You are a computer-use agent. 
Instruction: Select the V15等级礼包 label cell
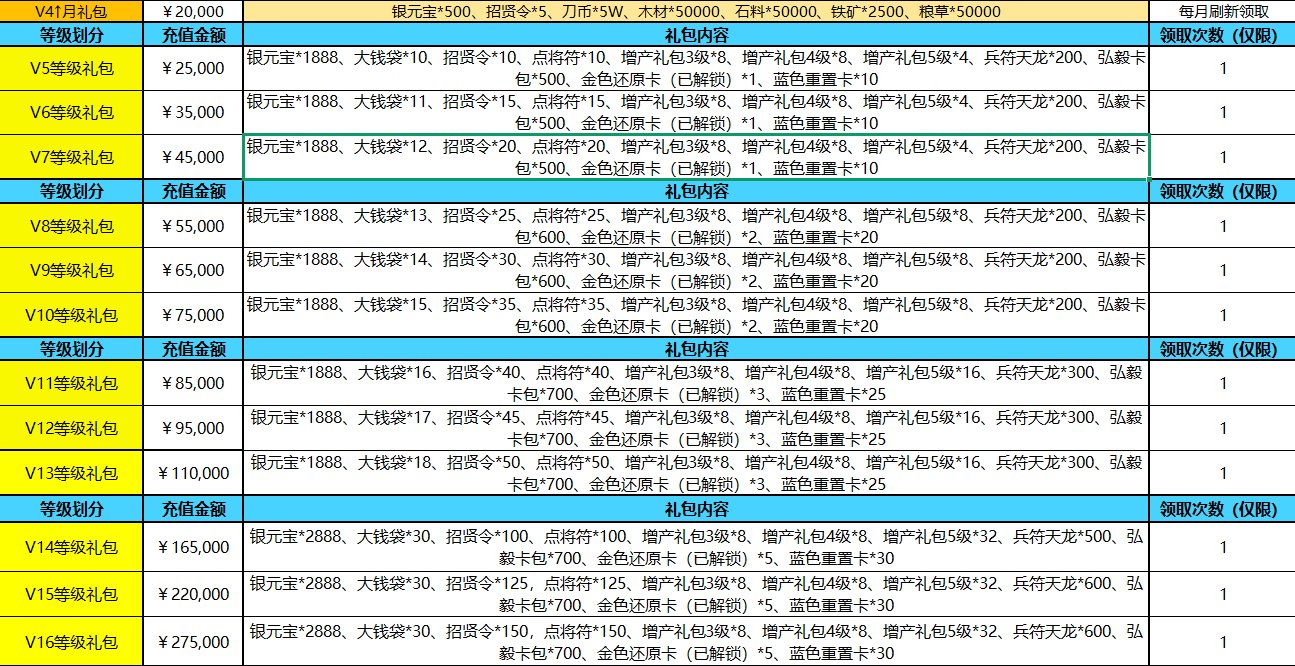pos(71,594)
